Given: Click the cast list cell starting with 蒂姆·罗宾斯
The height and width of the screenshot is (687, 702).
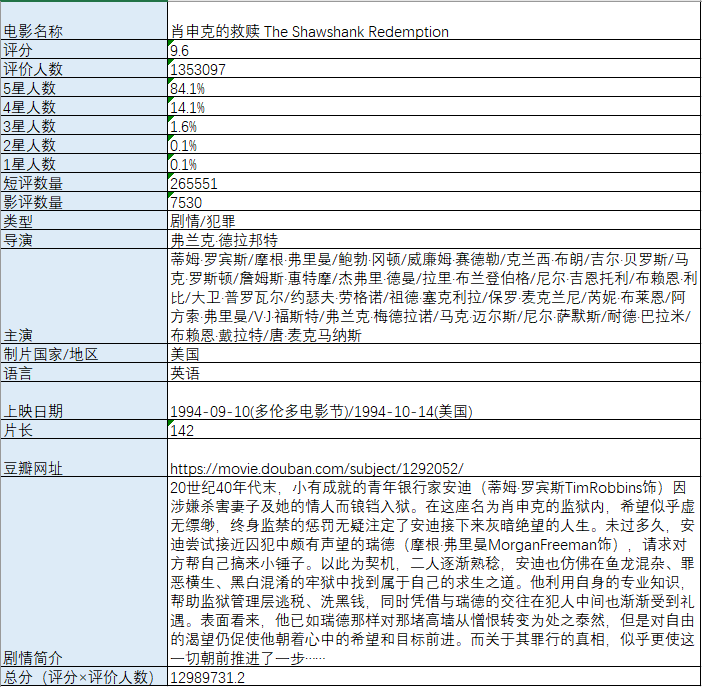Looking at the screenshot, I should 434,296.
